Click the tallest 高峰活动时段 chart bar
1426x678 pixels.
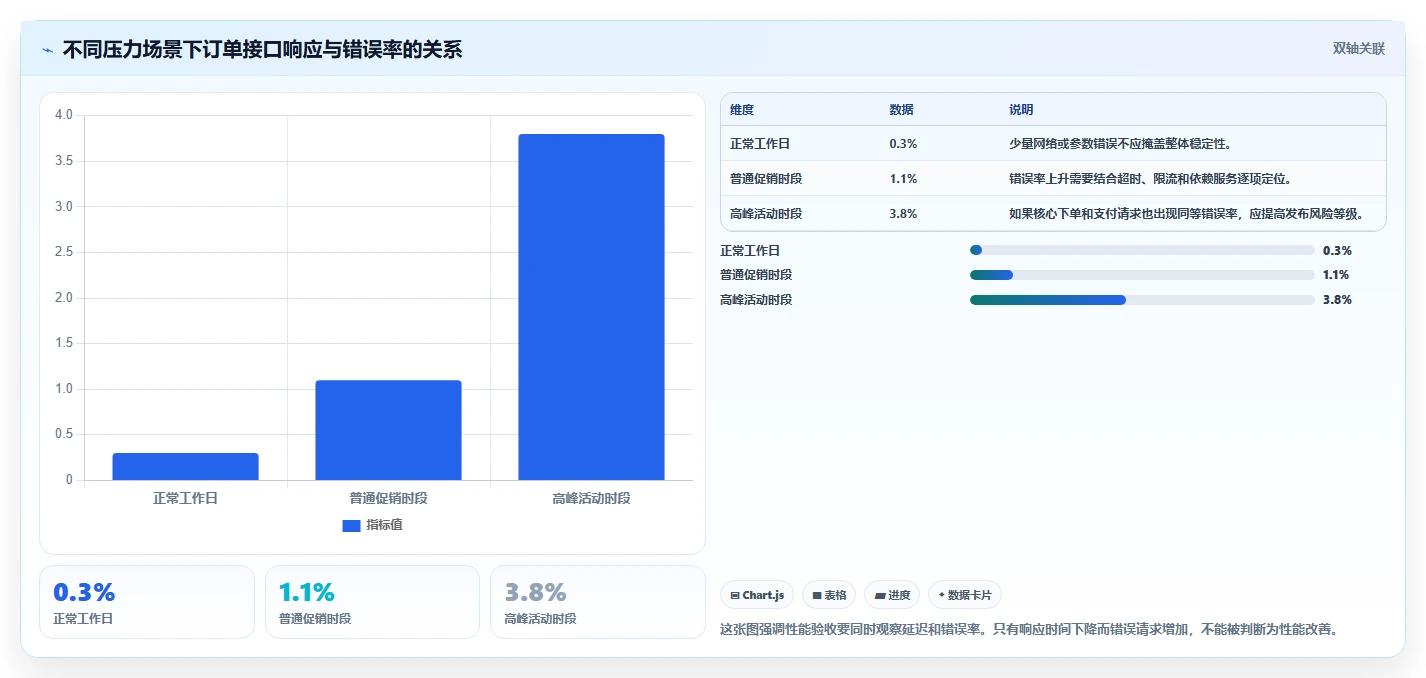click(591, 307)
